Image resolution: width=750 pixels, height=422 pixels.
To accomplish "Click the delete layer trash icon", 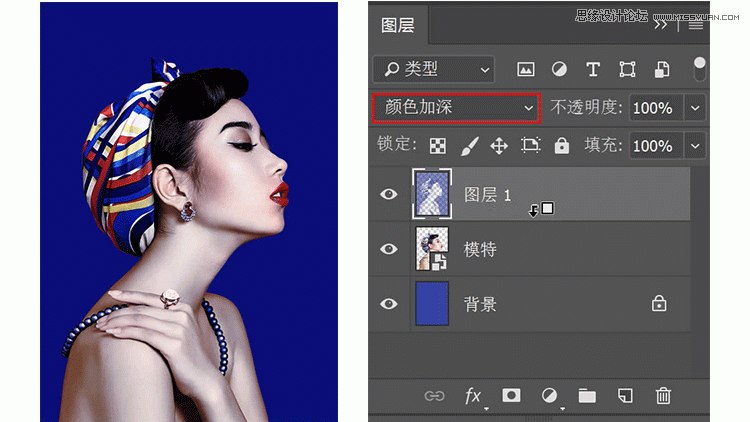I will click(661, 396).
